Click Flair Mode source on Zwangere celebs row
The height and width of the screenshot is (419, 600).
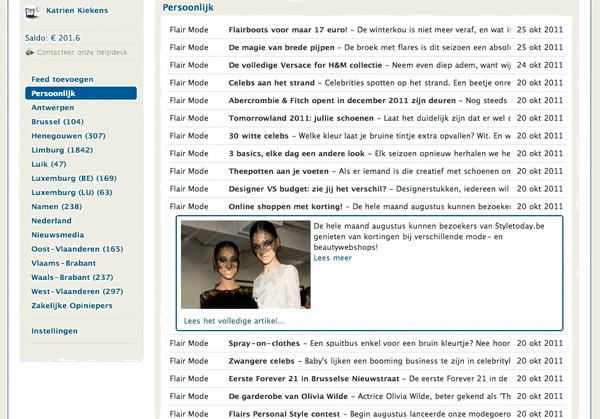click(x=189, y=361)
